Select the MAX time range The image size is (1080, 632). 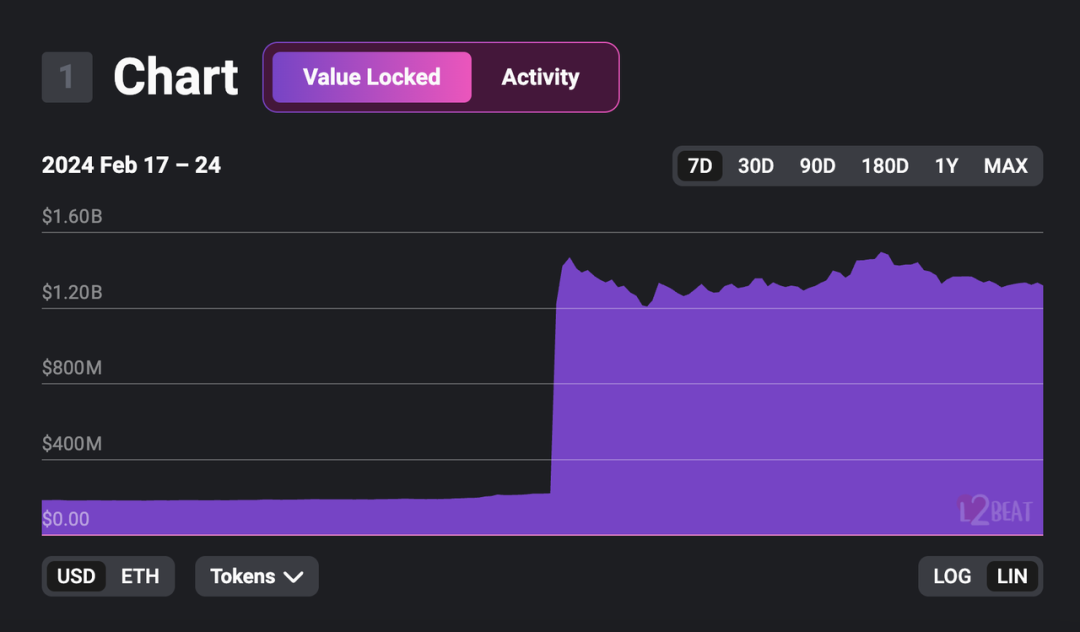(1006, 166)
